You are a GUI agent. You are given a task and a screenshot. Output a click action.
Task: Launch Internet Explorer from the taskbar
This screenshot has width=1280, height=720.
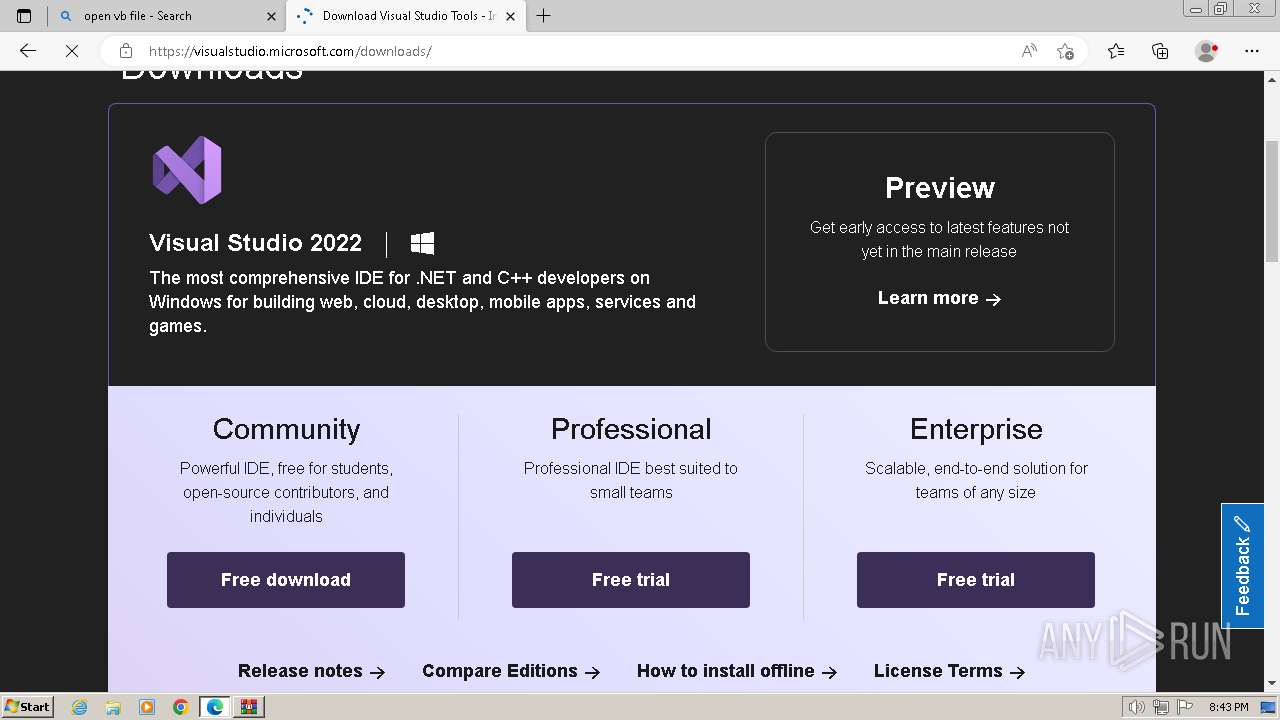[x=79, y=707]
